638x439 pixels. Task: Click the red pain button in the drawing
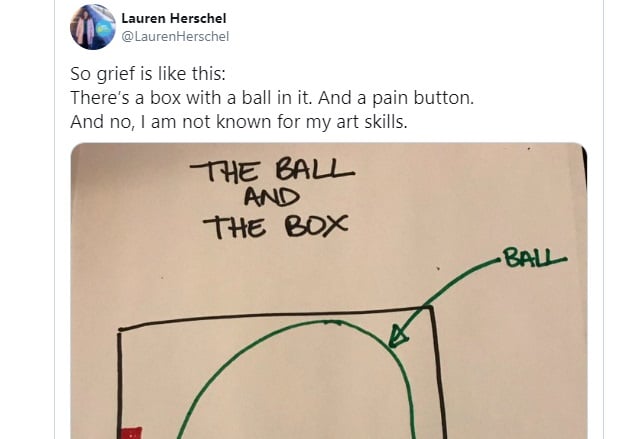click(x=131, y=432)
